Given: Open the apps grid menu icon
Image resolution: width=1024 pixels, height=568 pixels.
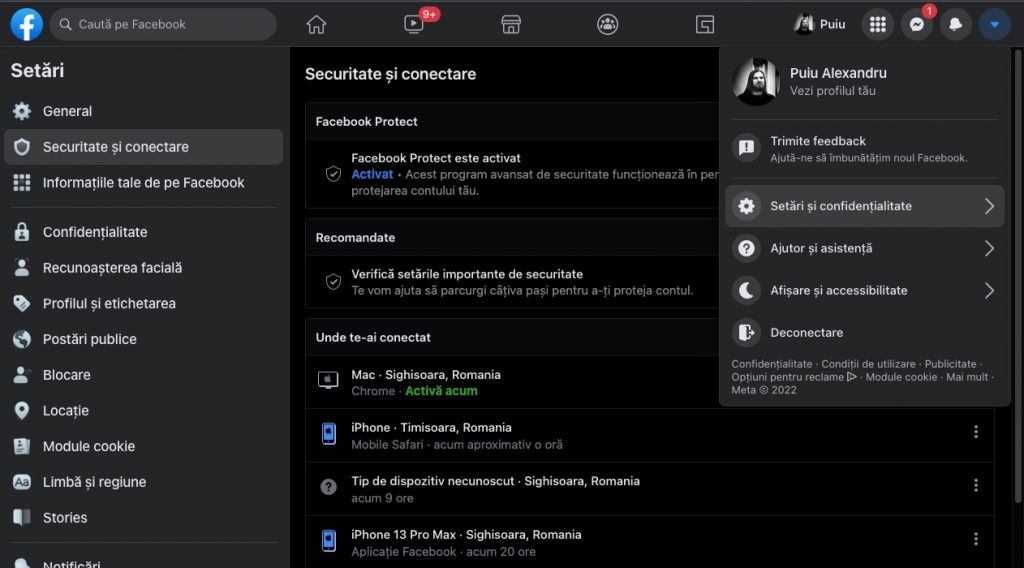Looking at the screenshot, I should (x=877, y=24).
